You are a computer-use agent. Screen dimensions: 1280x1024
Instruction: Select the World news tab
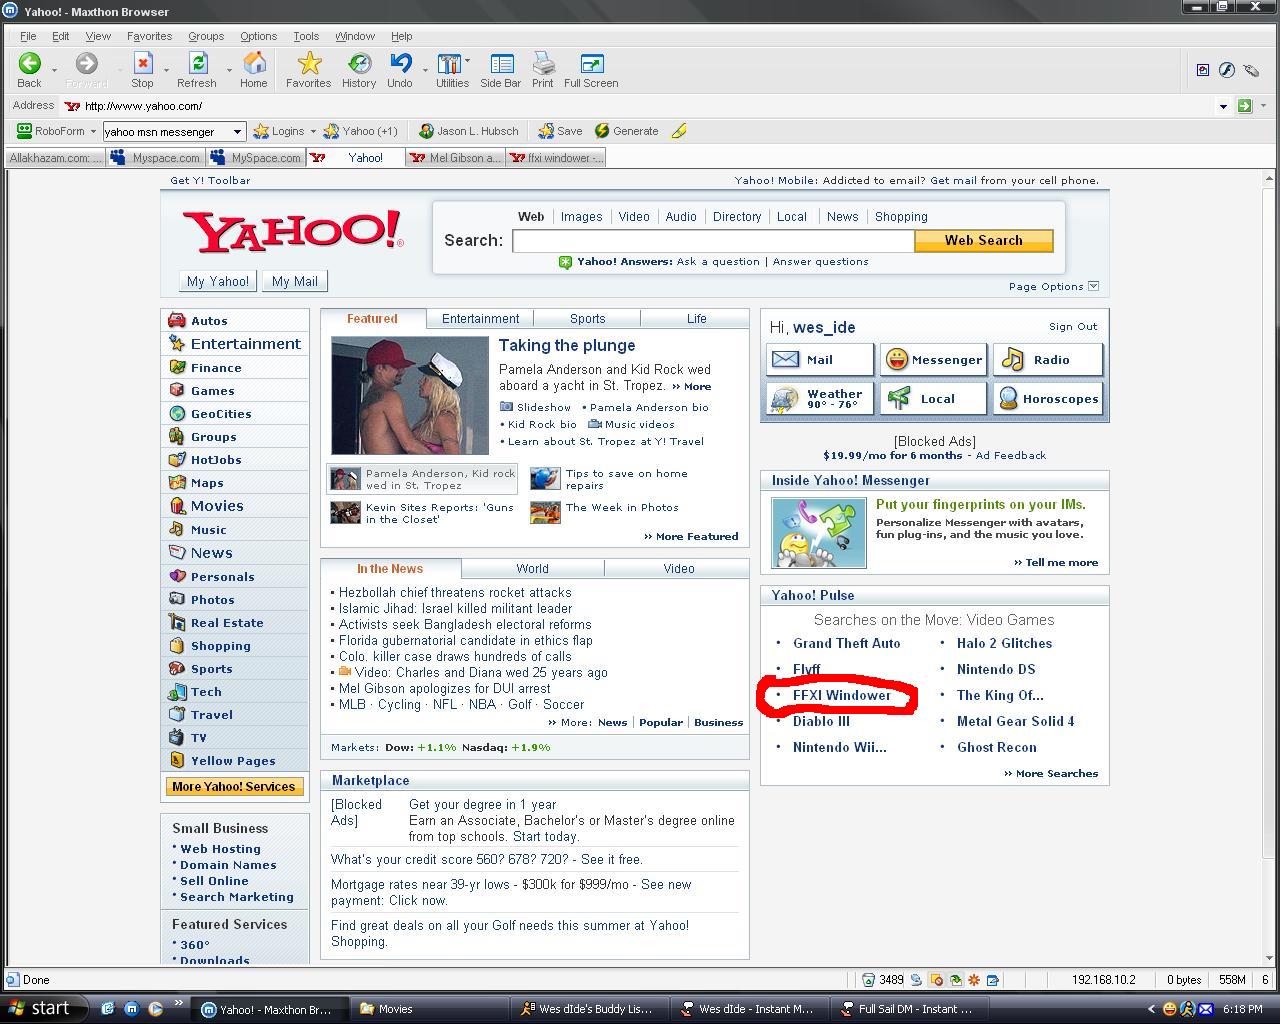(532, 569)
